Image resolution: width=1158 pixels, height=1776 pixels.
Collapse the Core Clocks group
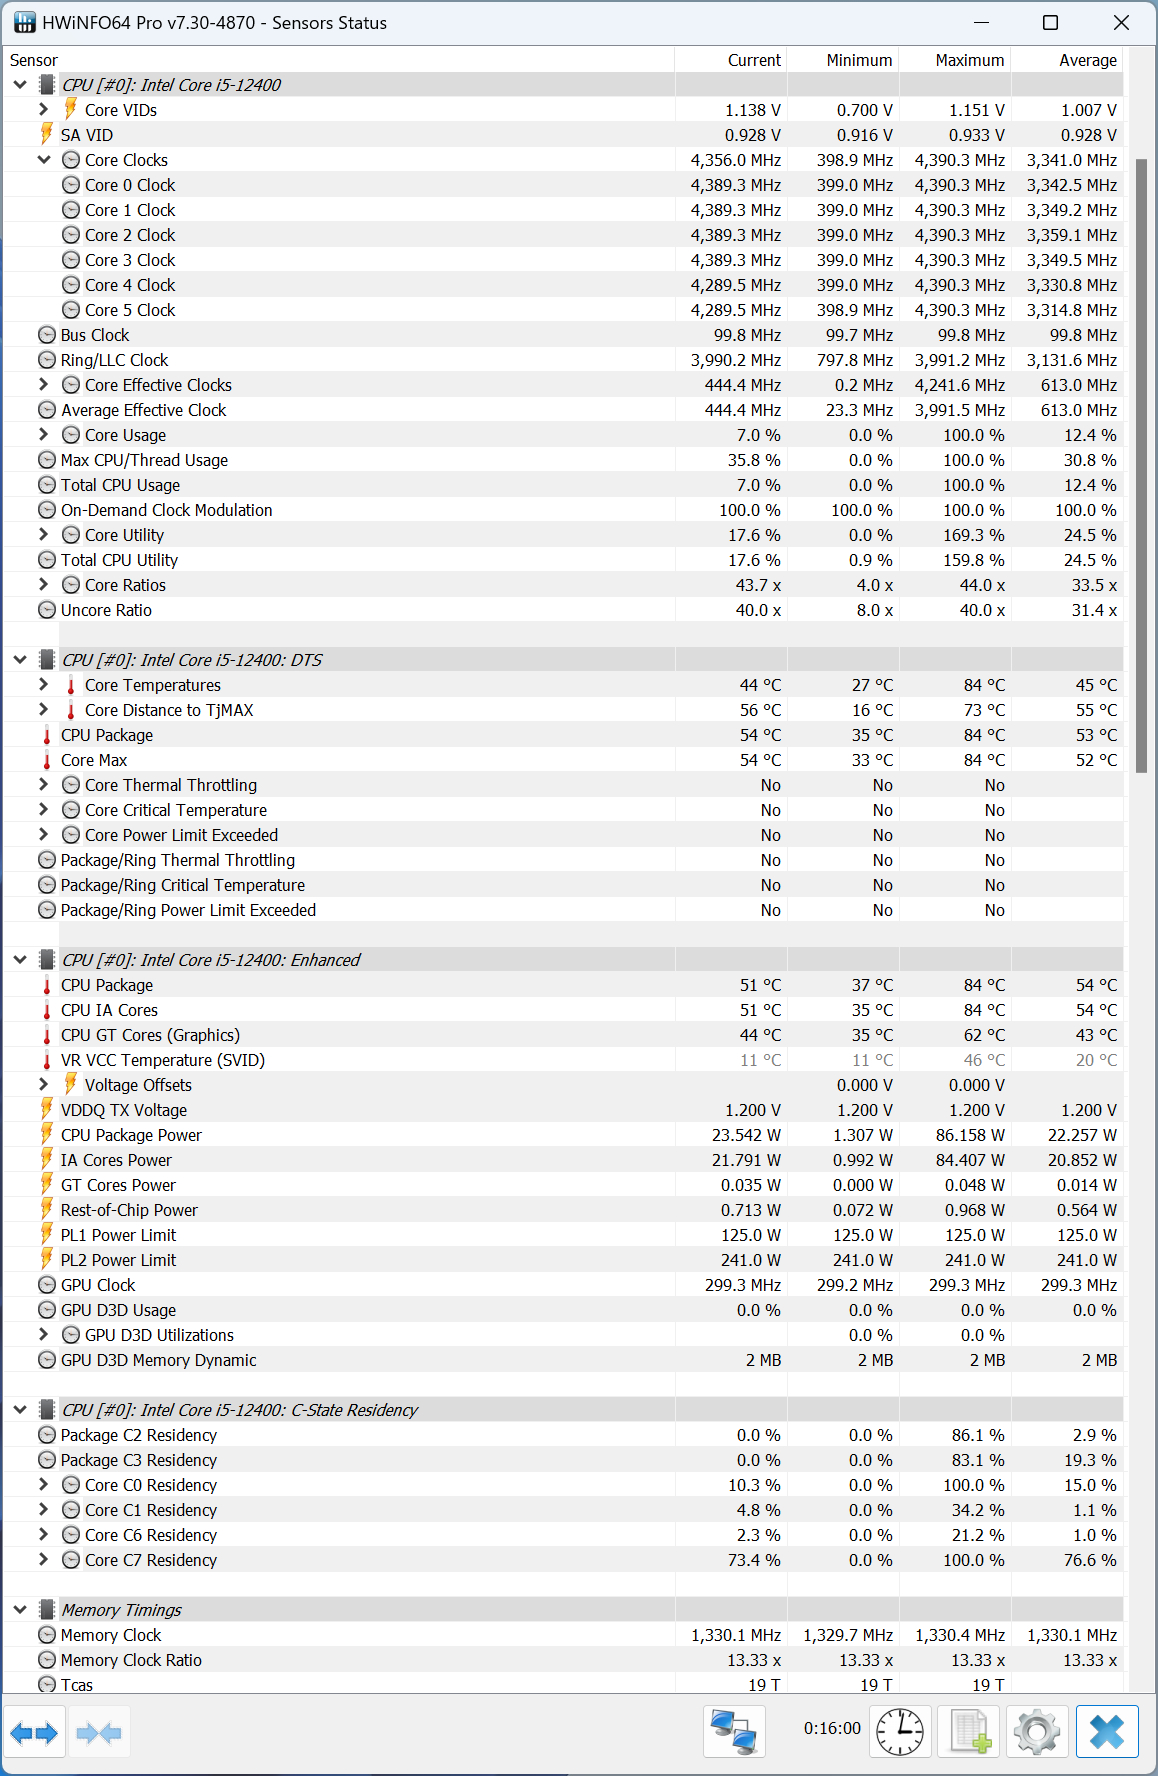(x=43, y=159)
